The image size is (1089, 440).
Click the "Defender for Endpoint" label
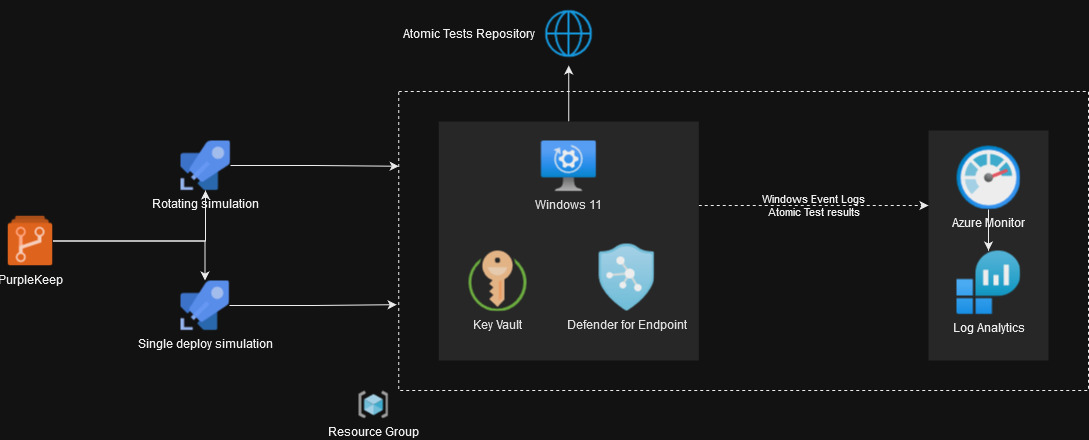click(626, 325)
